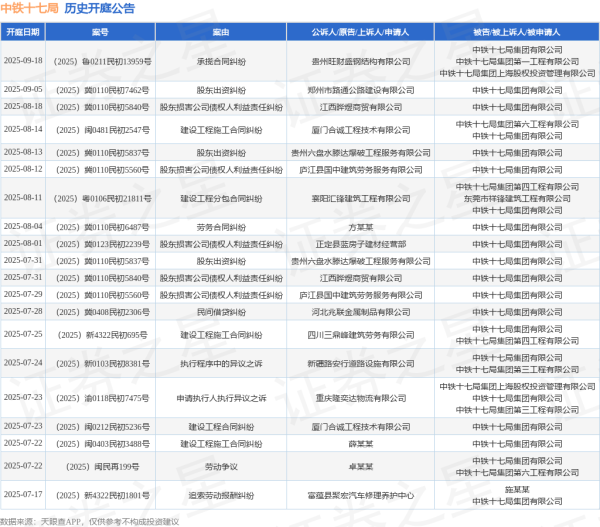Click case number 冀0110民初7462号

click(x=102, y=90)
